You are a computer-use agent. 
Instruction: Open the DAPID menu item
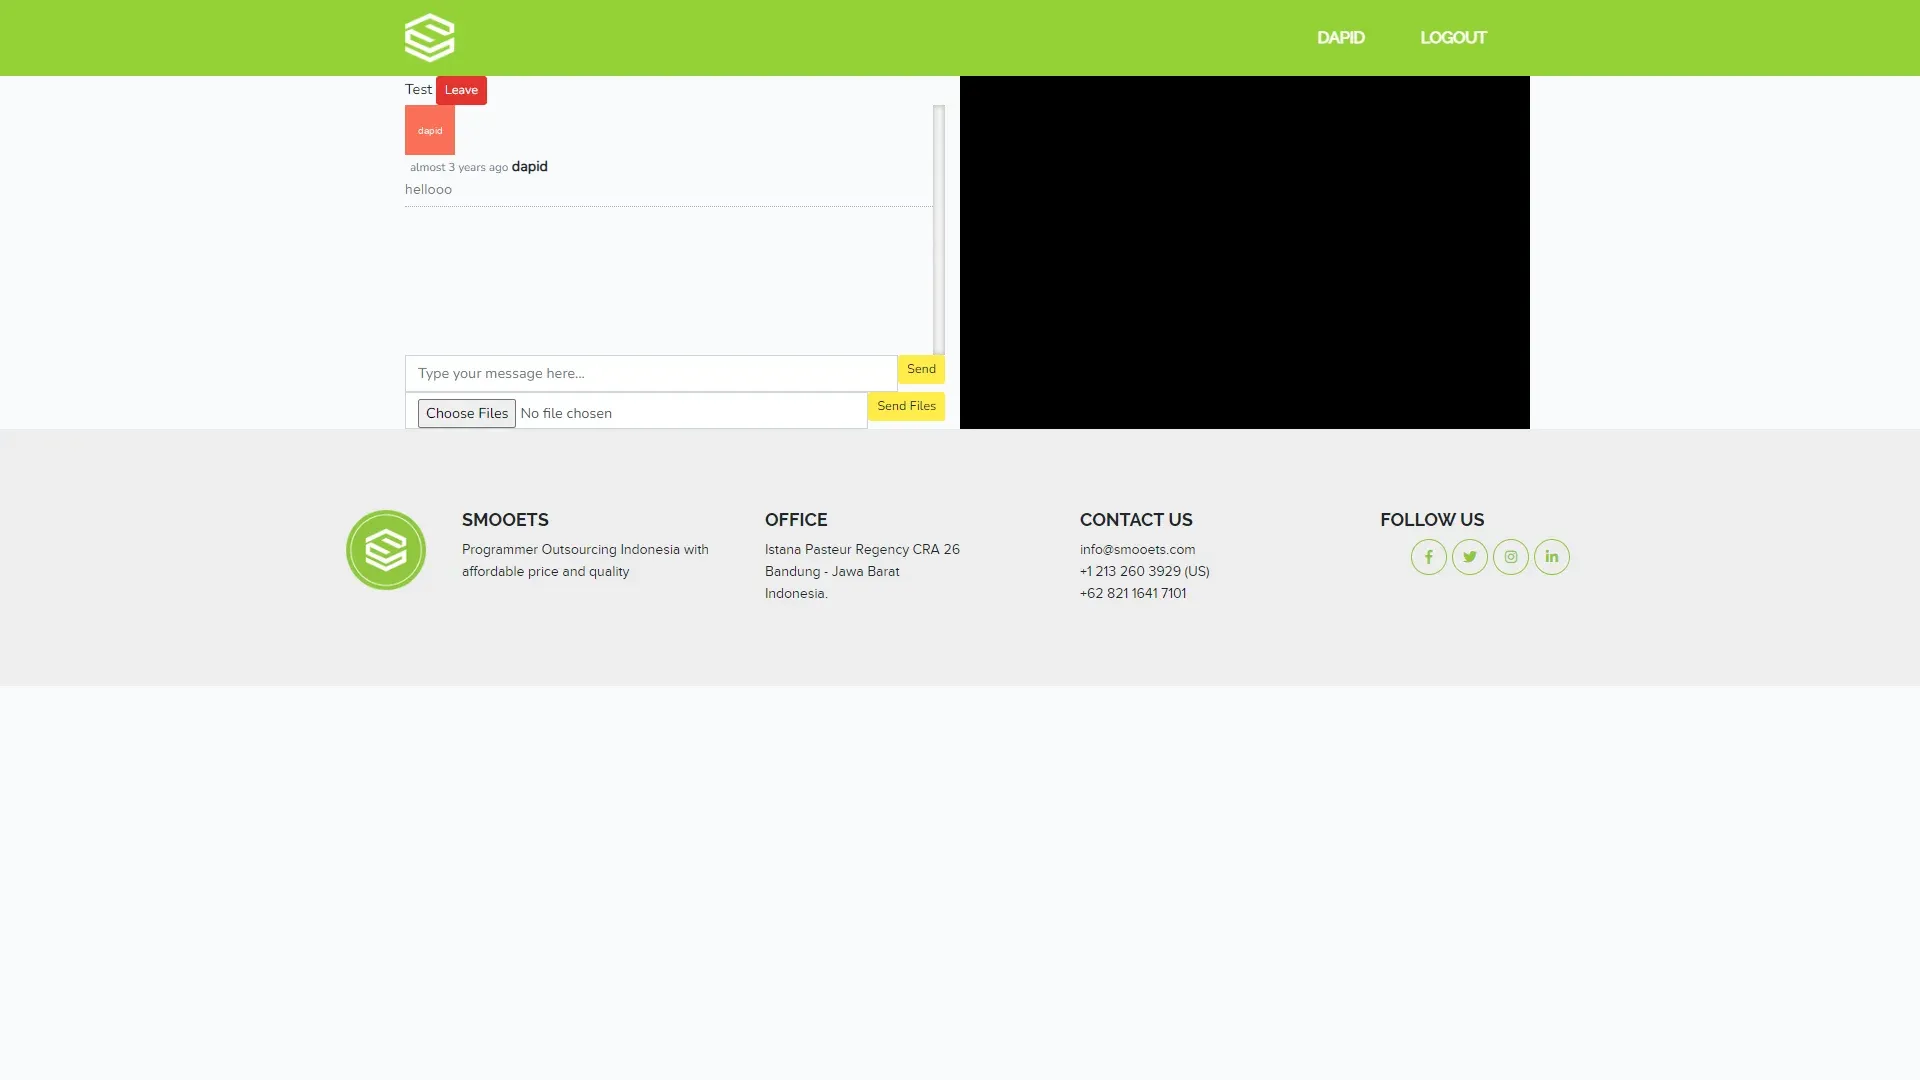(1340, 38)
